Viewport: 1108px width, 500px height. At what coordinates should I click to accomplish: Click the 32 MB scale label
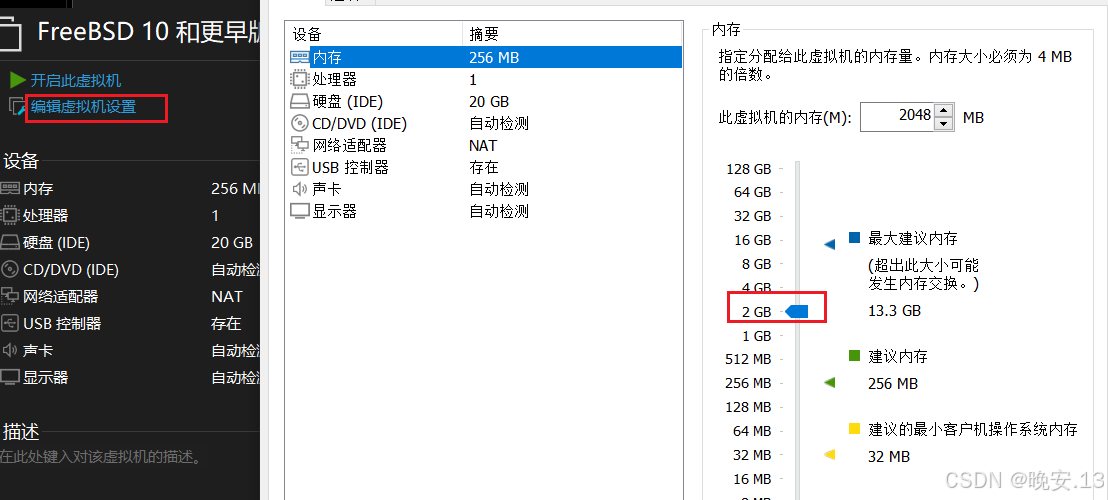point(752,455)
